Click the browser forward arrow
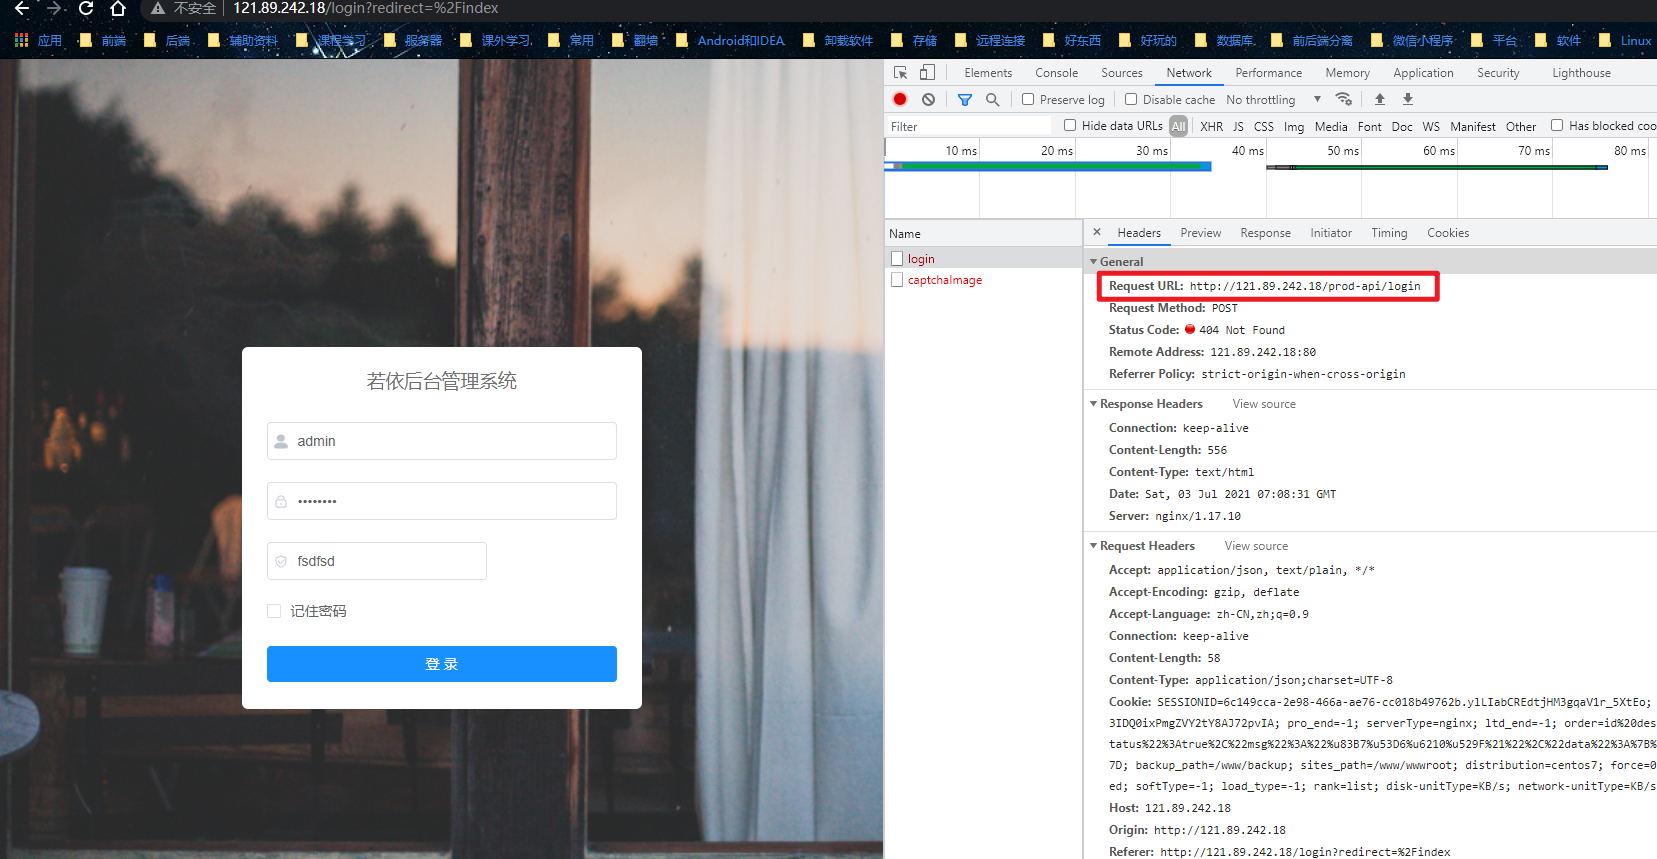This screenshot has width=1657, height=859. coord(54,8)
